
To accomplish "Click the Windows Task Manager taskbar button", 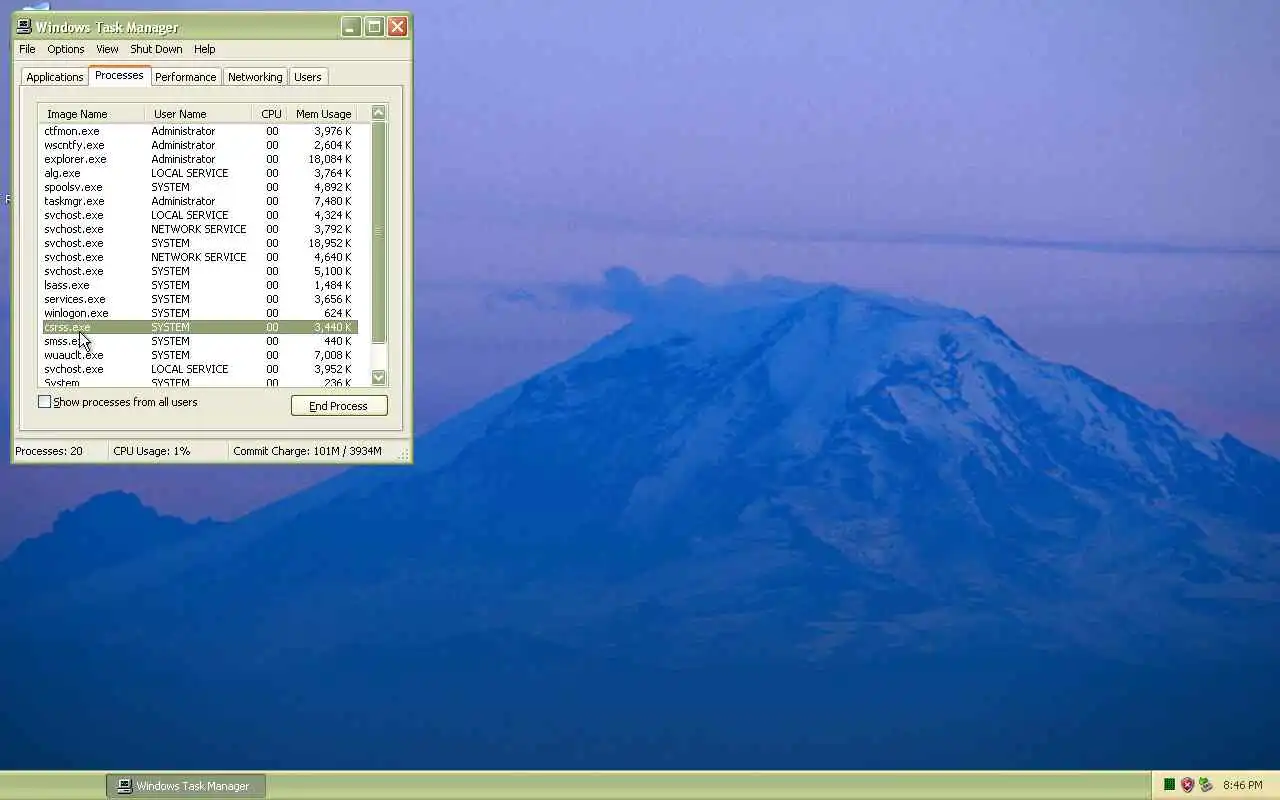I will tap(186, 786).
